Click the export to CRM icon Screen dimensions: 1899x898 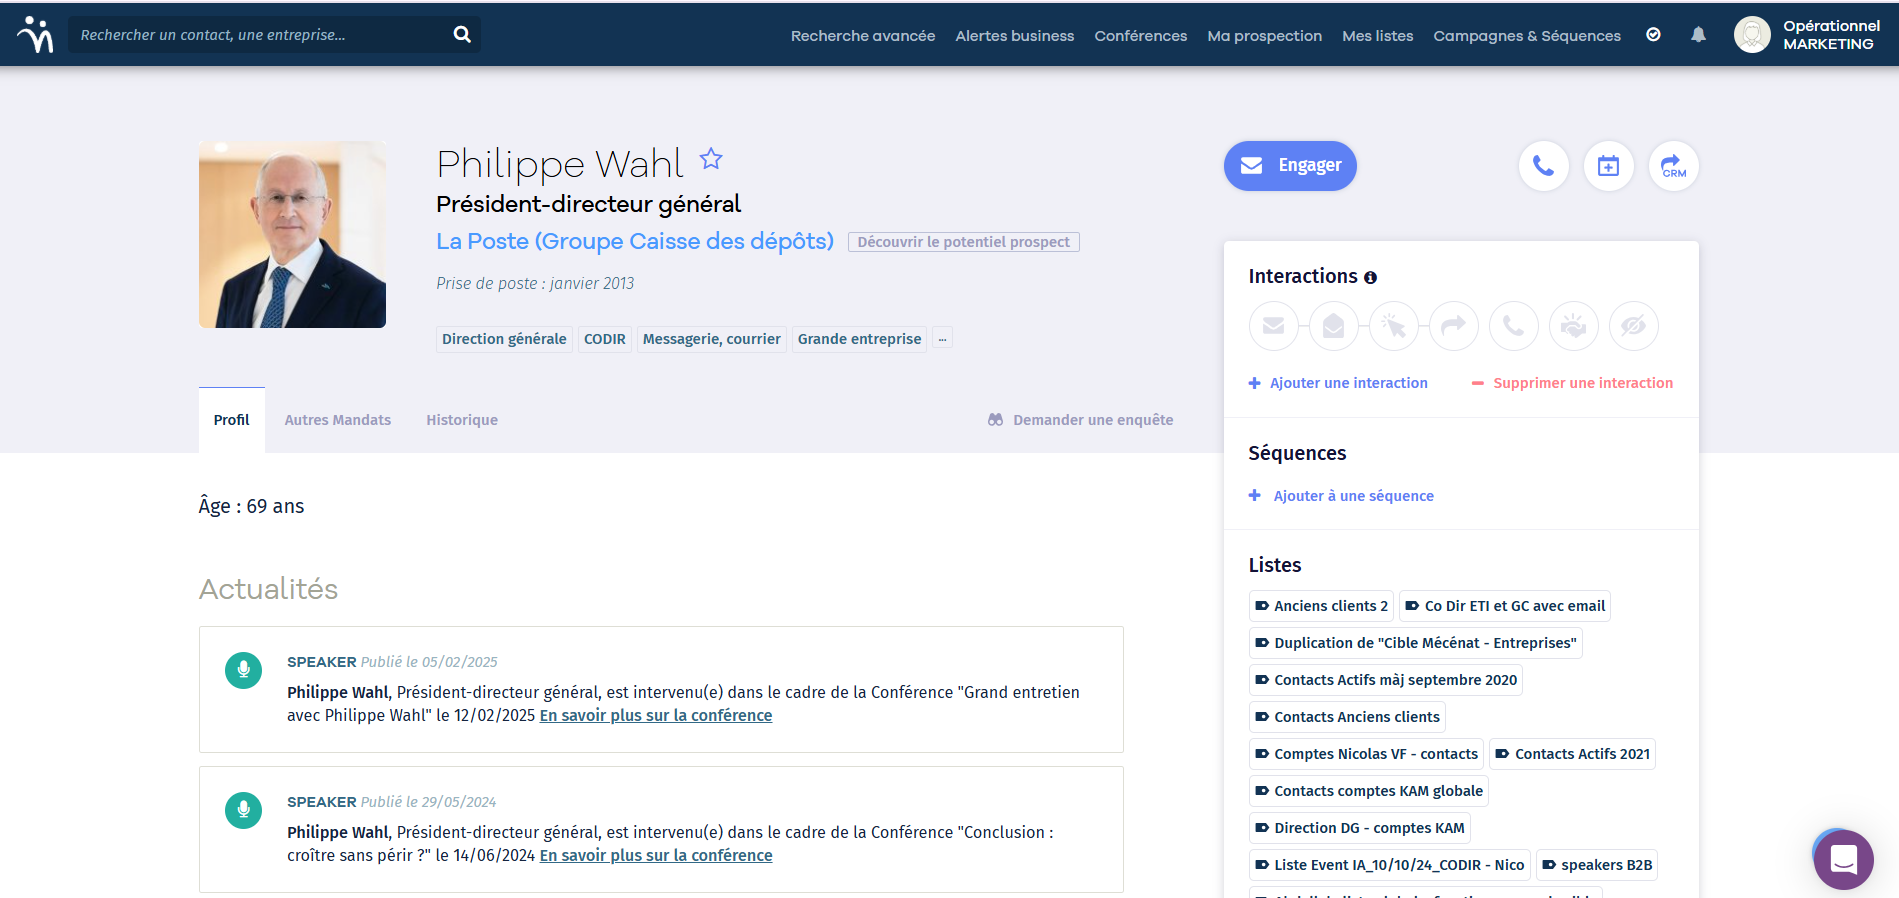[x=1674, y=166]
